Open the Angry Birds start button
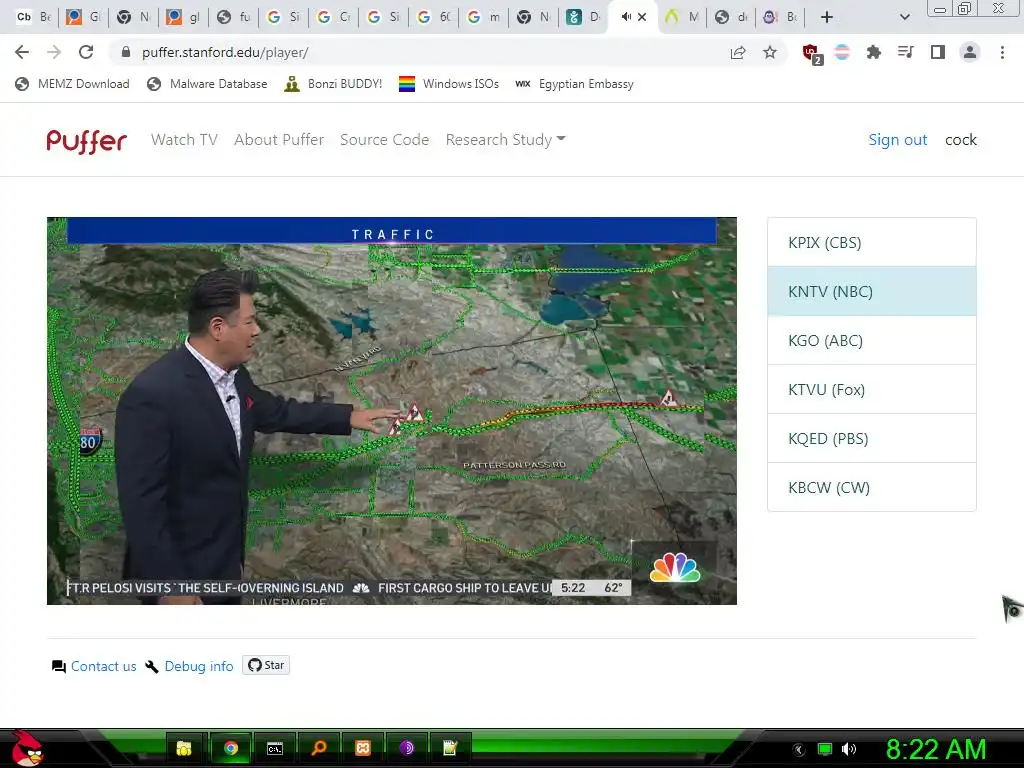Image resolution: width=1024 pixels, height=768 pixels. tap(26, 748)
